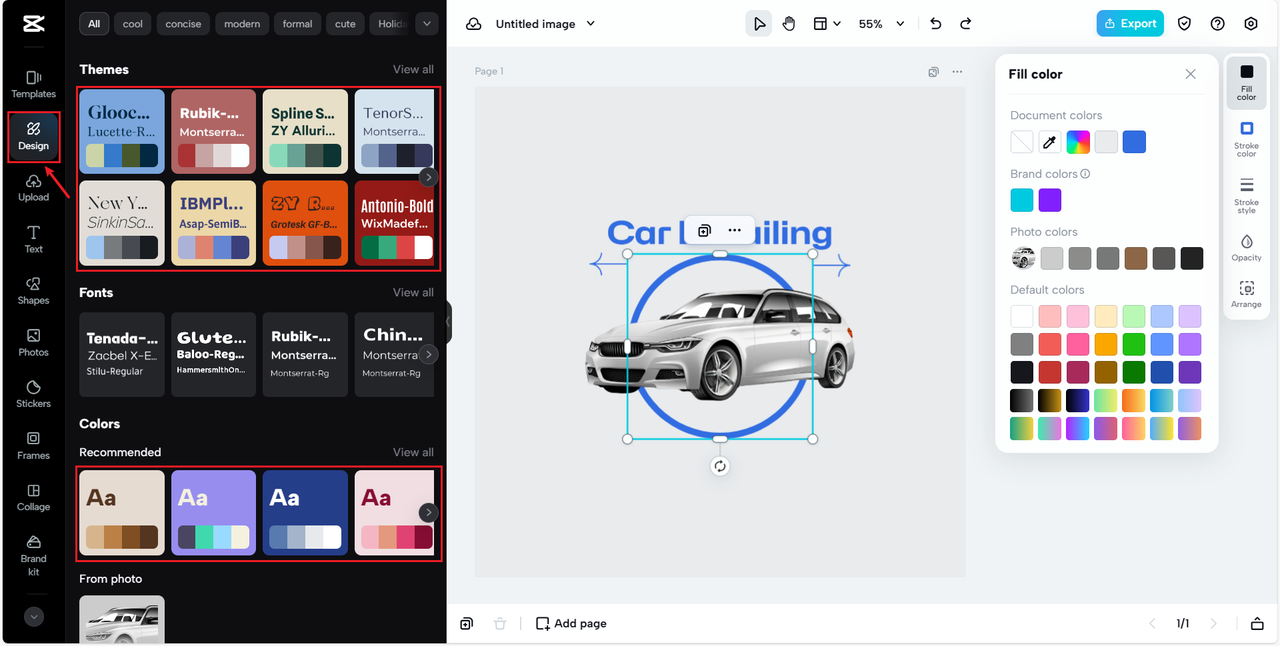Open the Templates sidebar panel
The width and height of the screenshot is (1280, 646).
coord(33,84)
